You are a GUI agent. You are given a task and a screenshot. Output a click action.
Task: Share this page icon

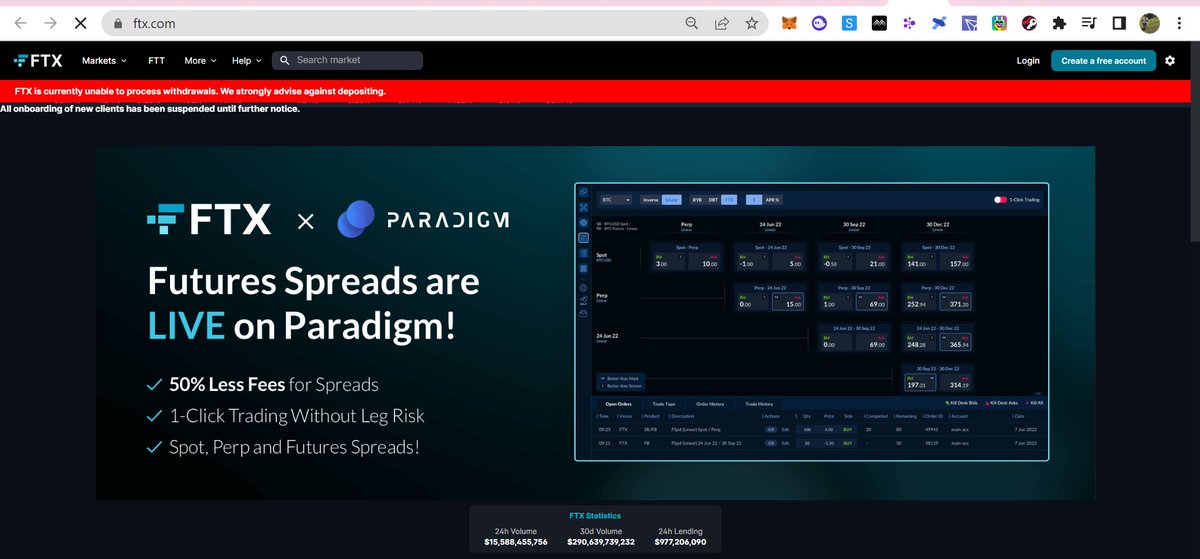[x=721, y=23]
